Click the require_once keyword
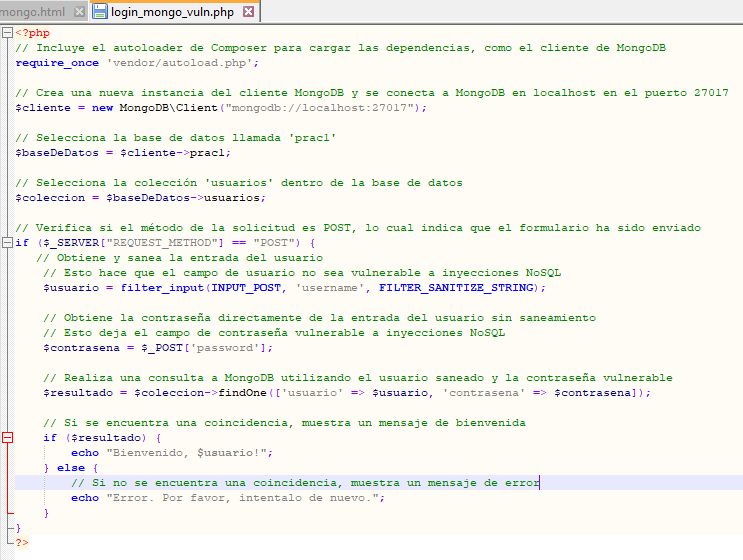The width and height of the screenshot is (743, 560). pos(57,63)
